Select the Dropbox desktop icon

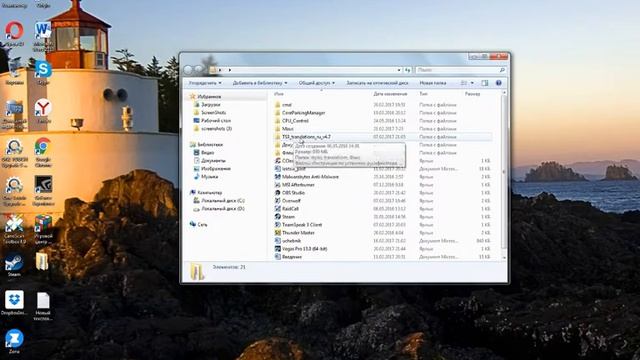pyautogui.click(x=14, y=303)
